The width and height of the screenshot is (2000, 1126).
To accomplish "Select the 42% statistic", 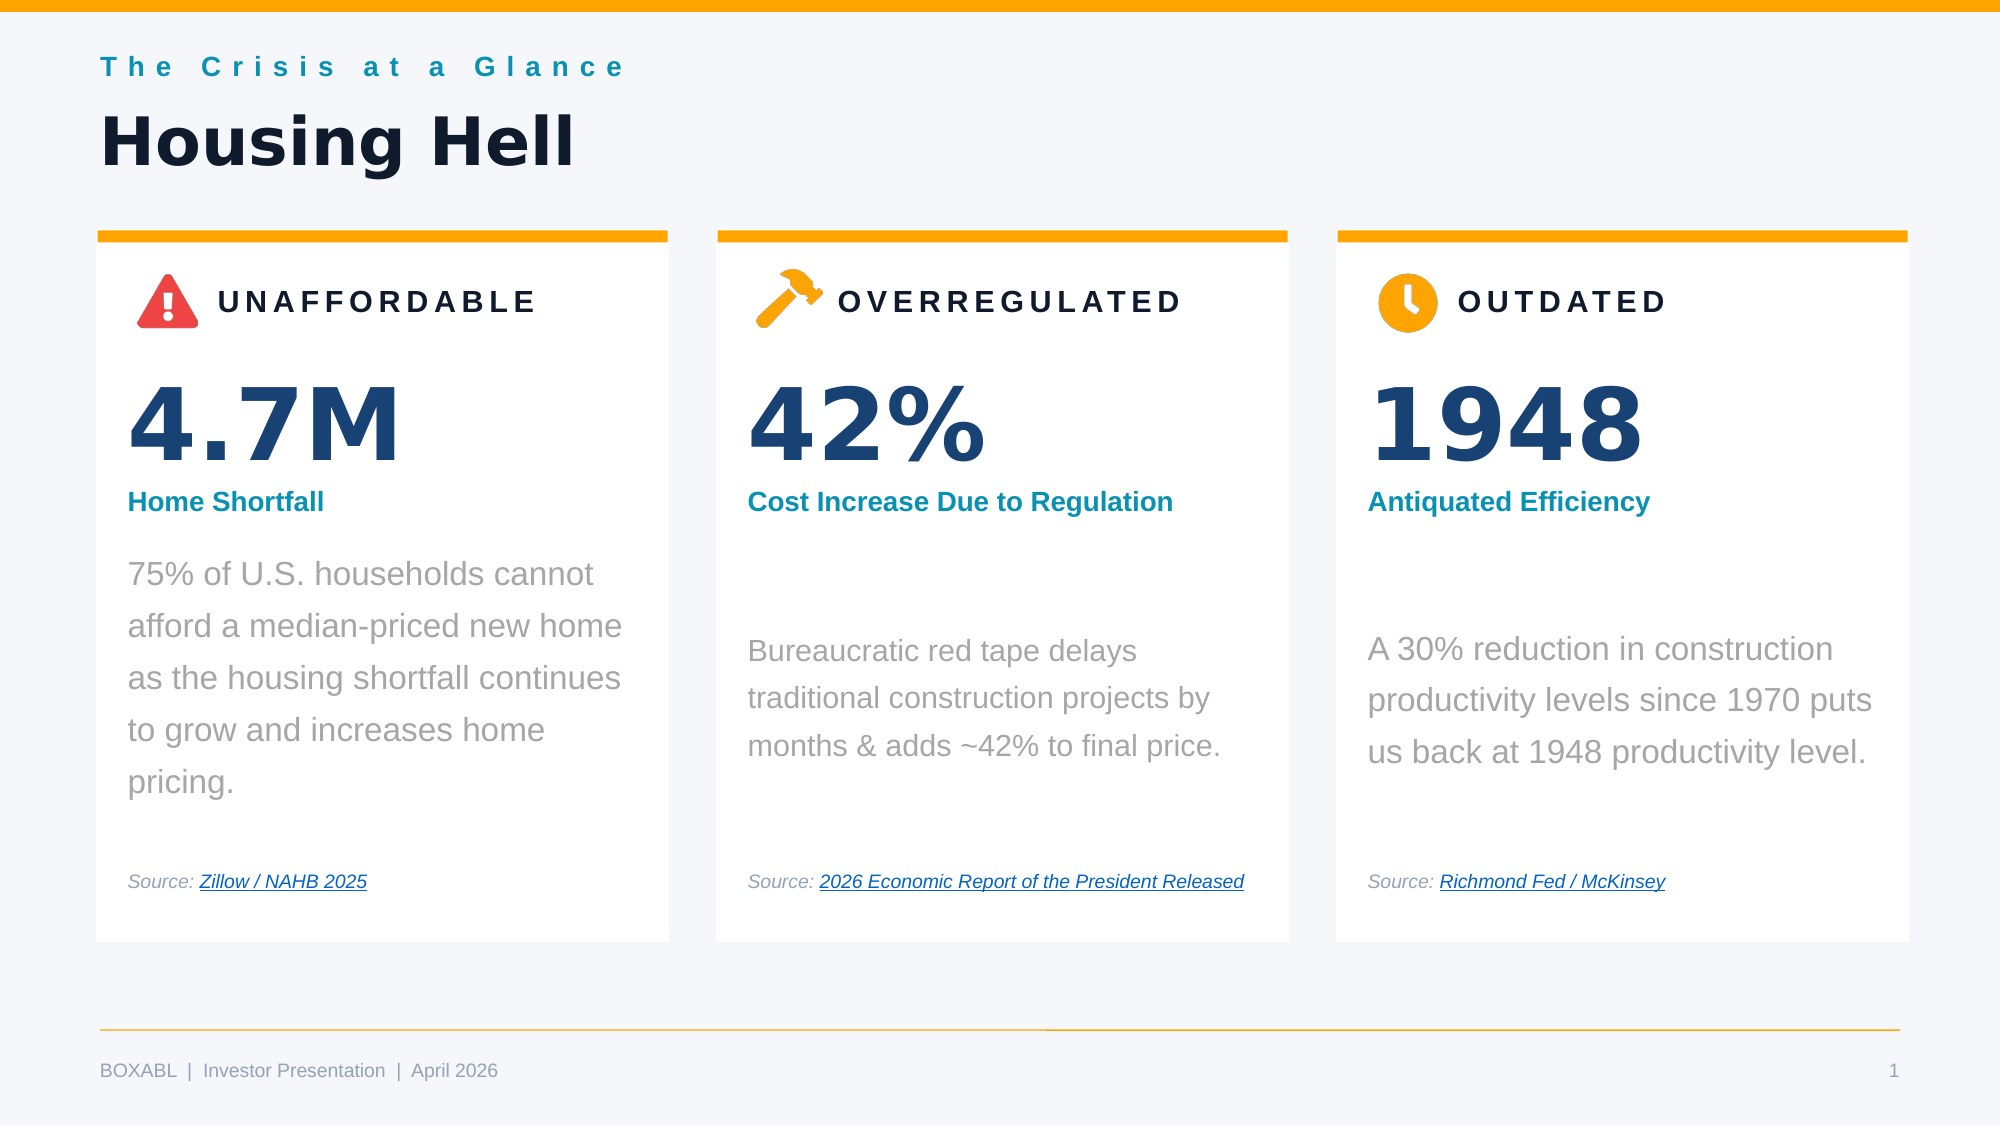I will pos(867,425).
